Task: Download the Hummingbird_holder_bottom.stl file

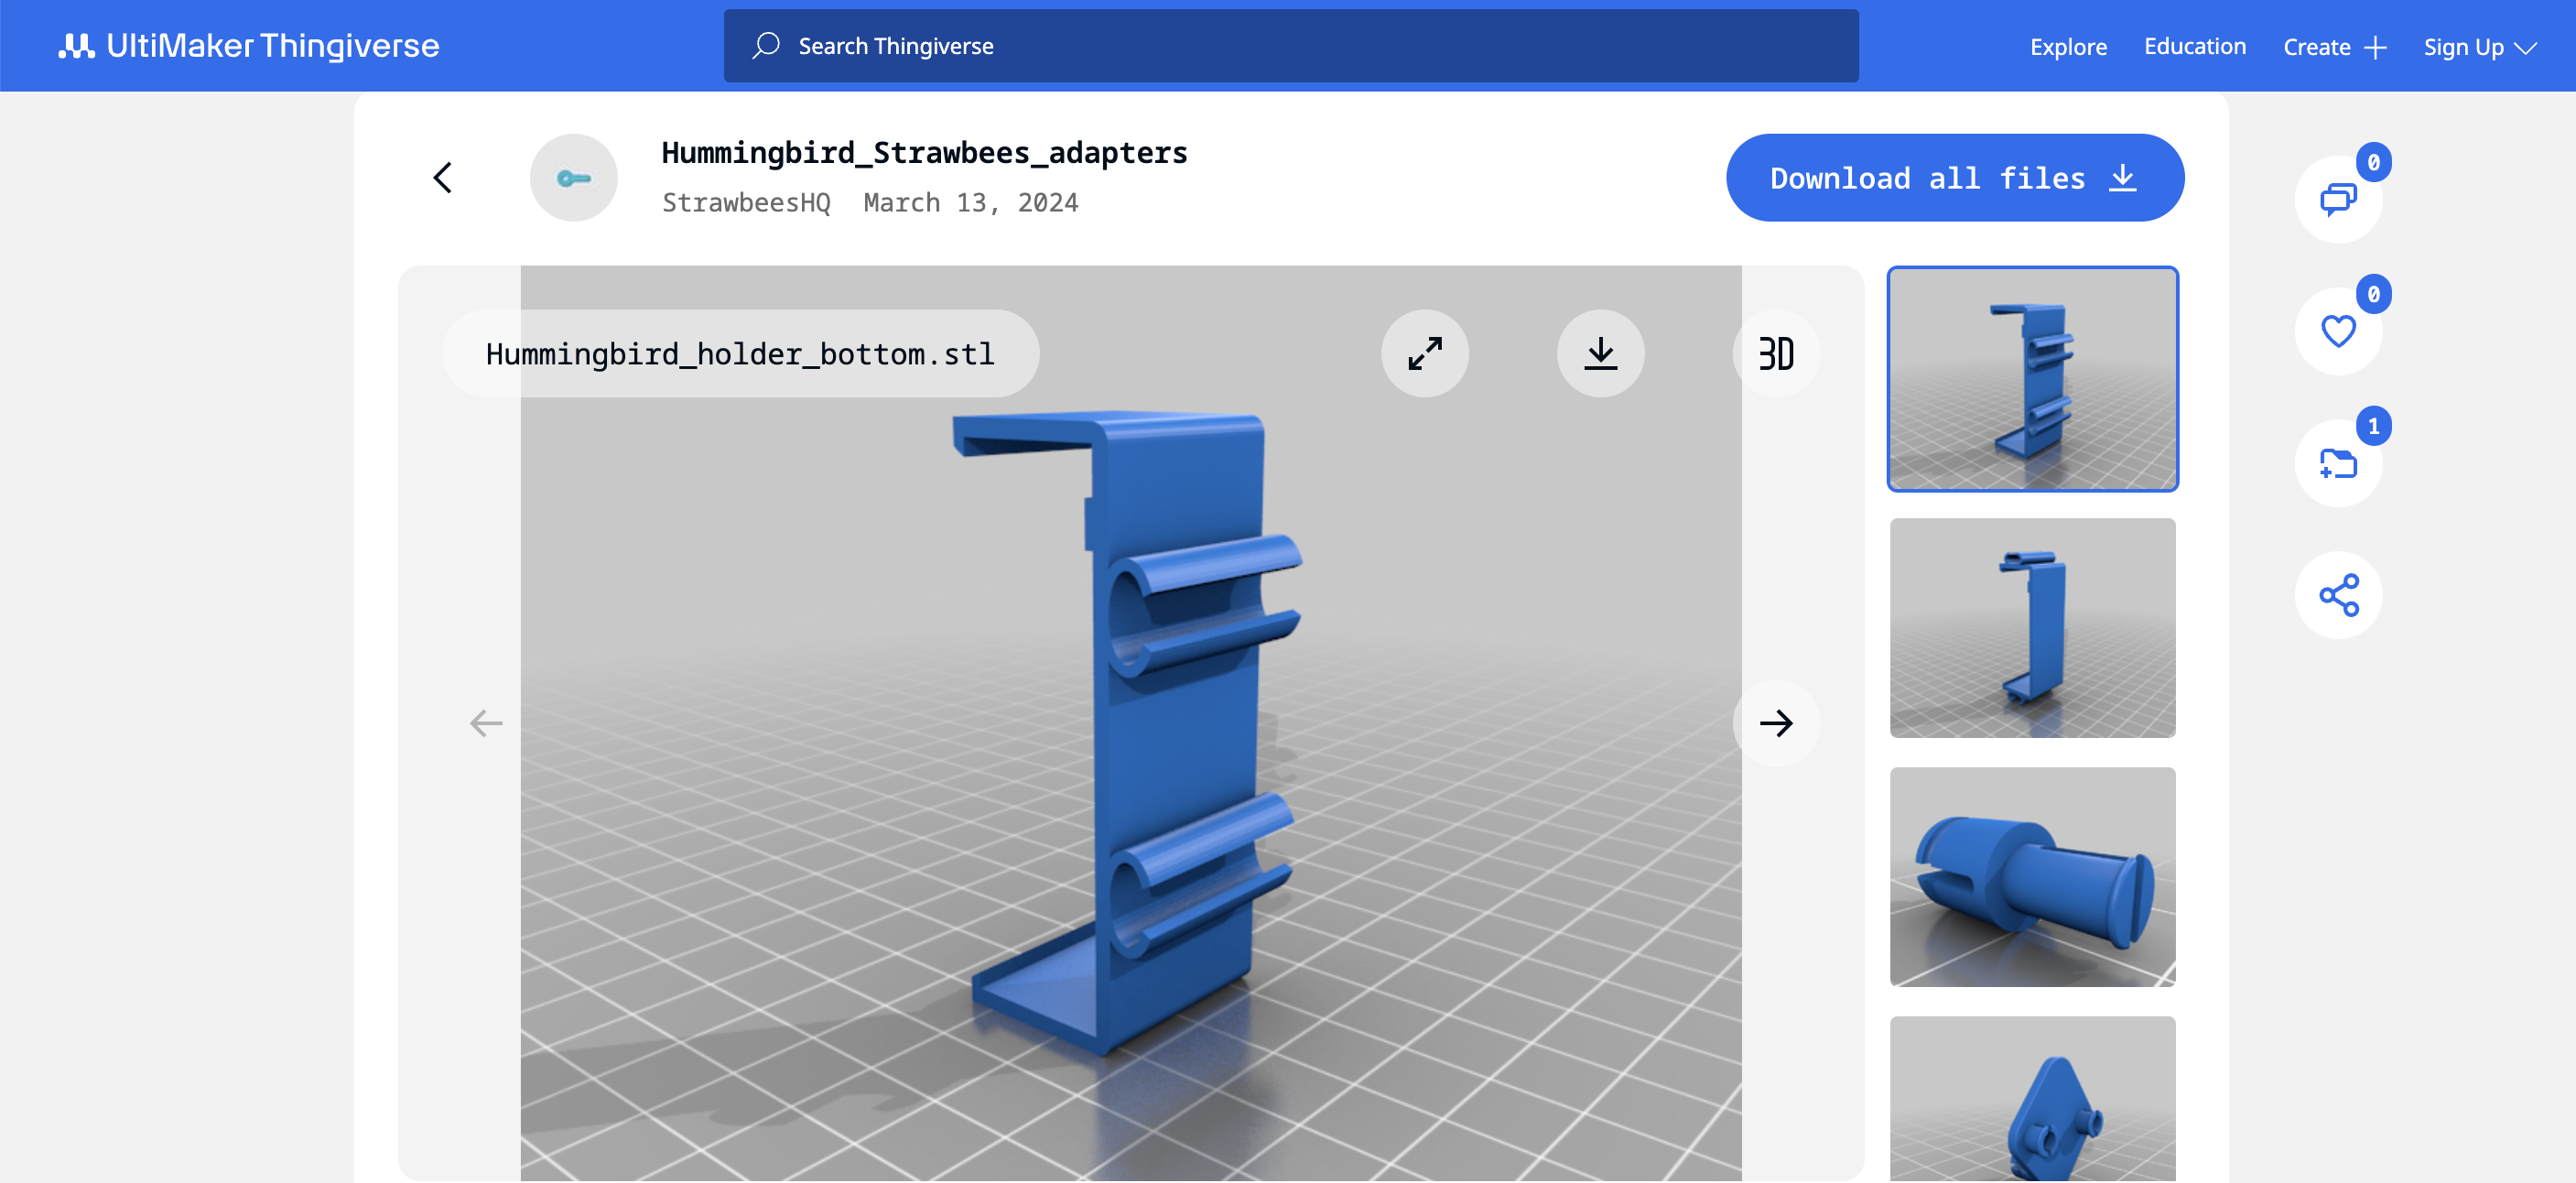Action: coord(1600,353)
